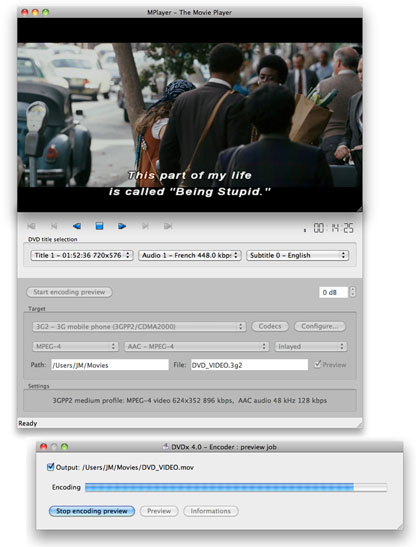Image resolution: width=416 pixels, height=547 pixels.
Task: Click the movie video frame
Action: [190, 115]
